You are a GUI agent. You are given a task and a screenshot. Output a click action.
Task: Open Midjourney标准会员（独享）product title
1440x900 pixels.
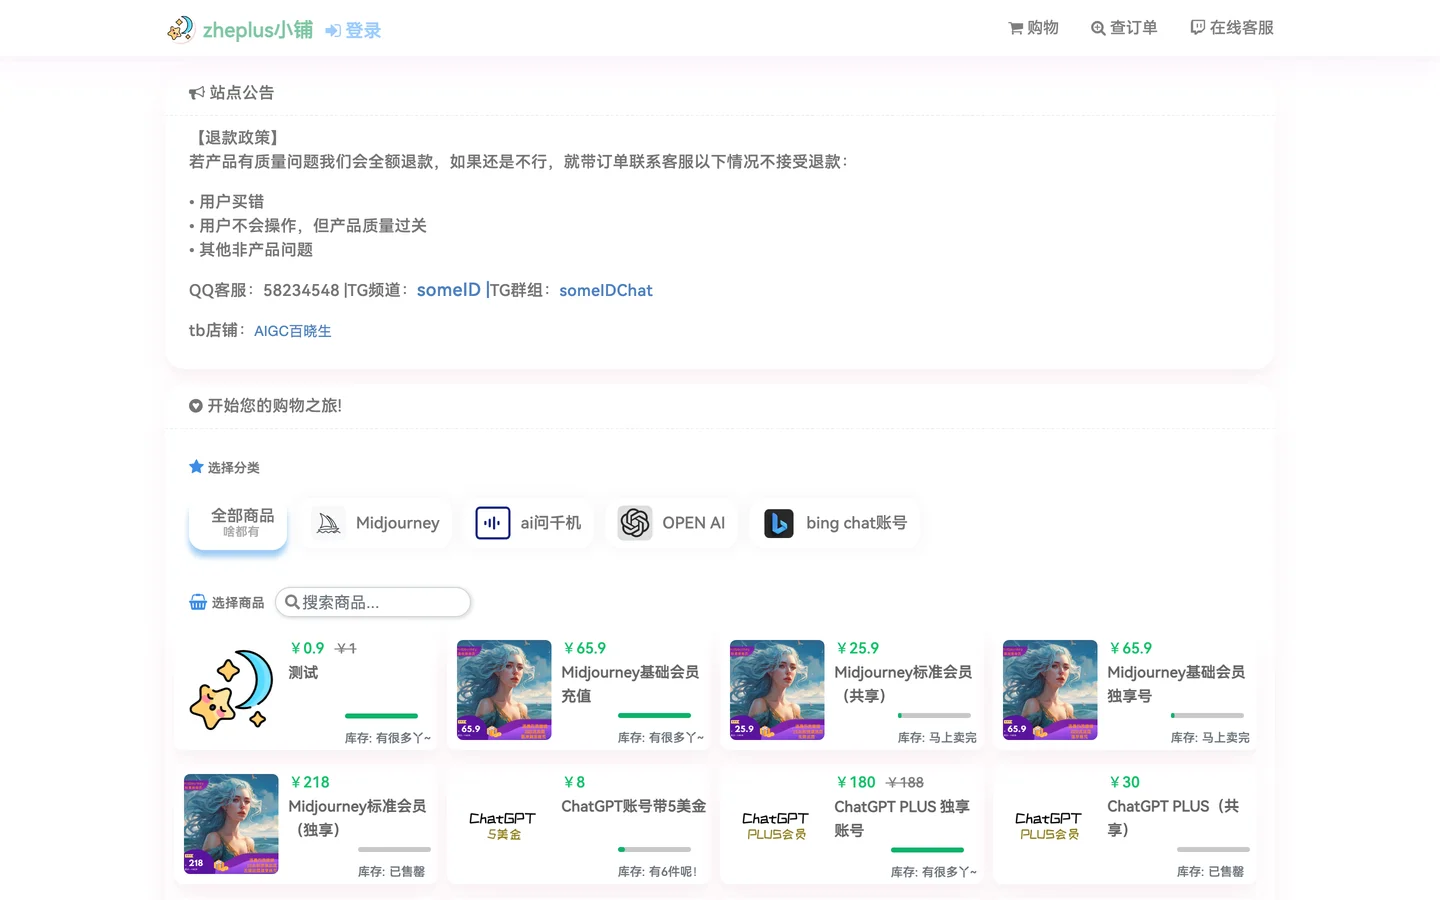pos(357,818)
